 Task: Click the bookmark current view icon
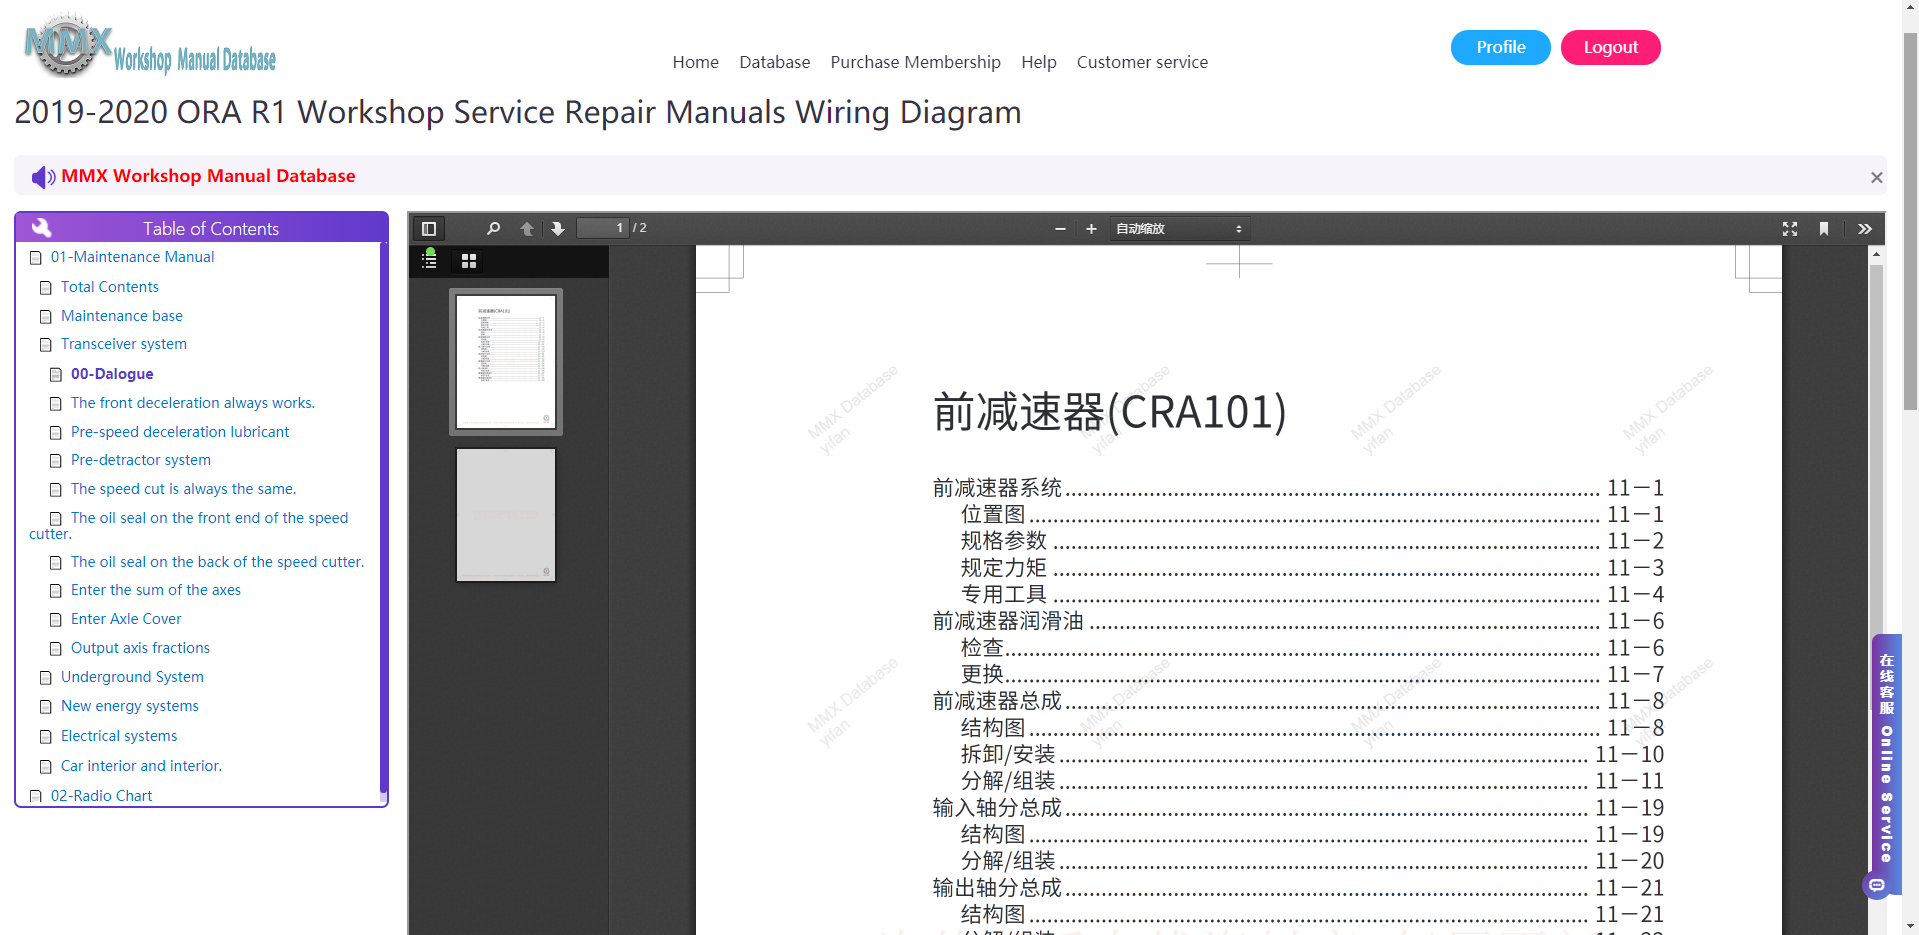(x=1824, y=229)
